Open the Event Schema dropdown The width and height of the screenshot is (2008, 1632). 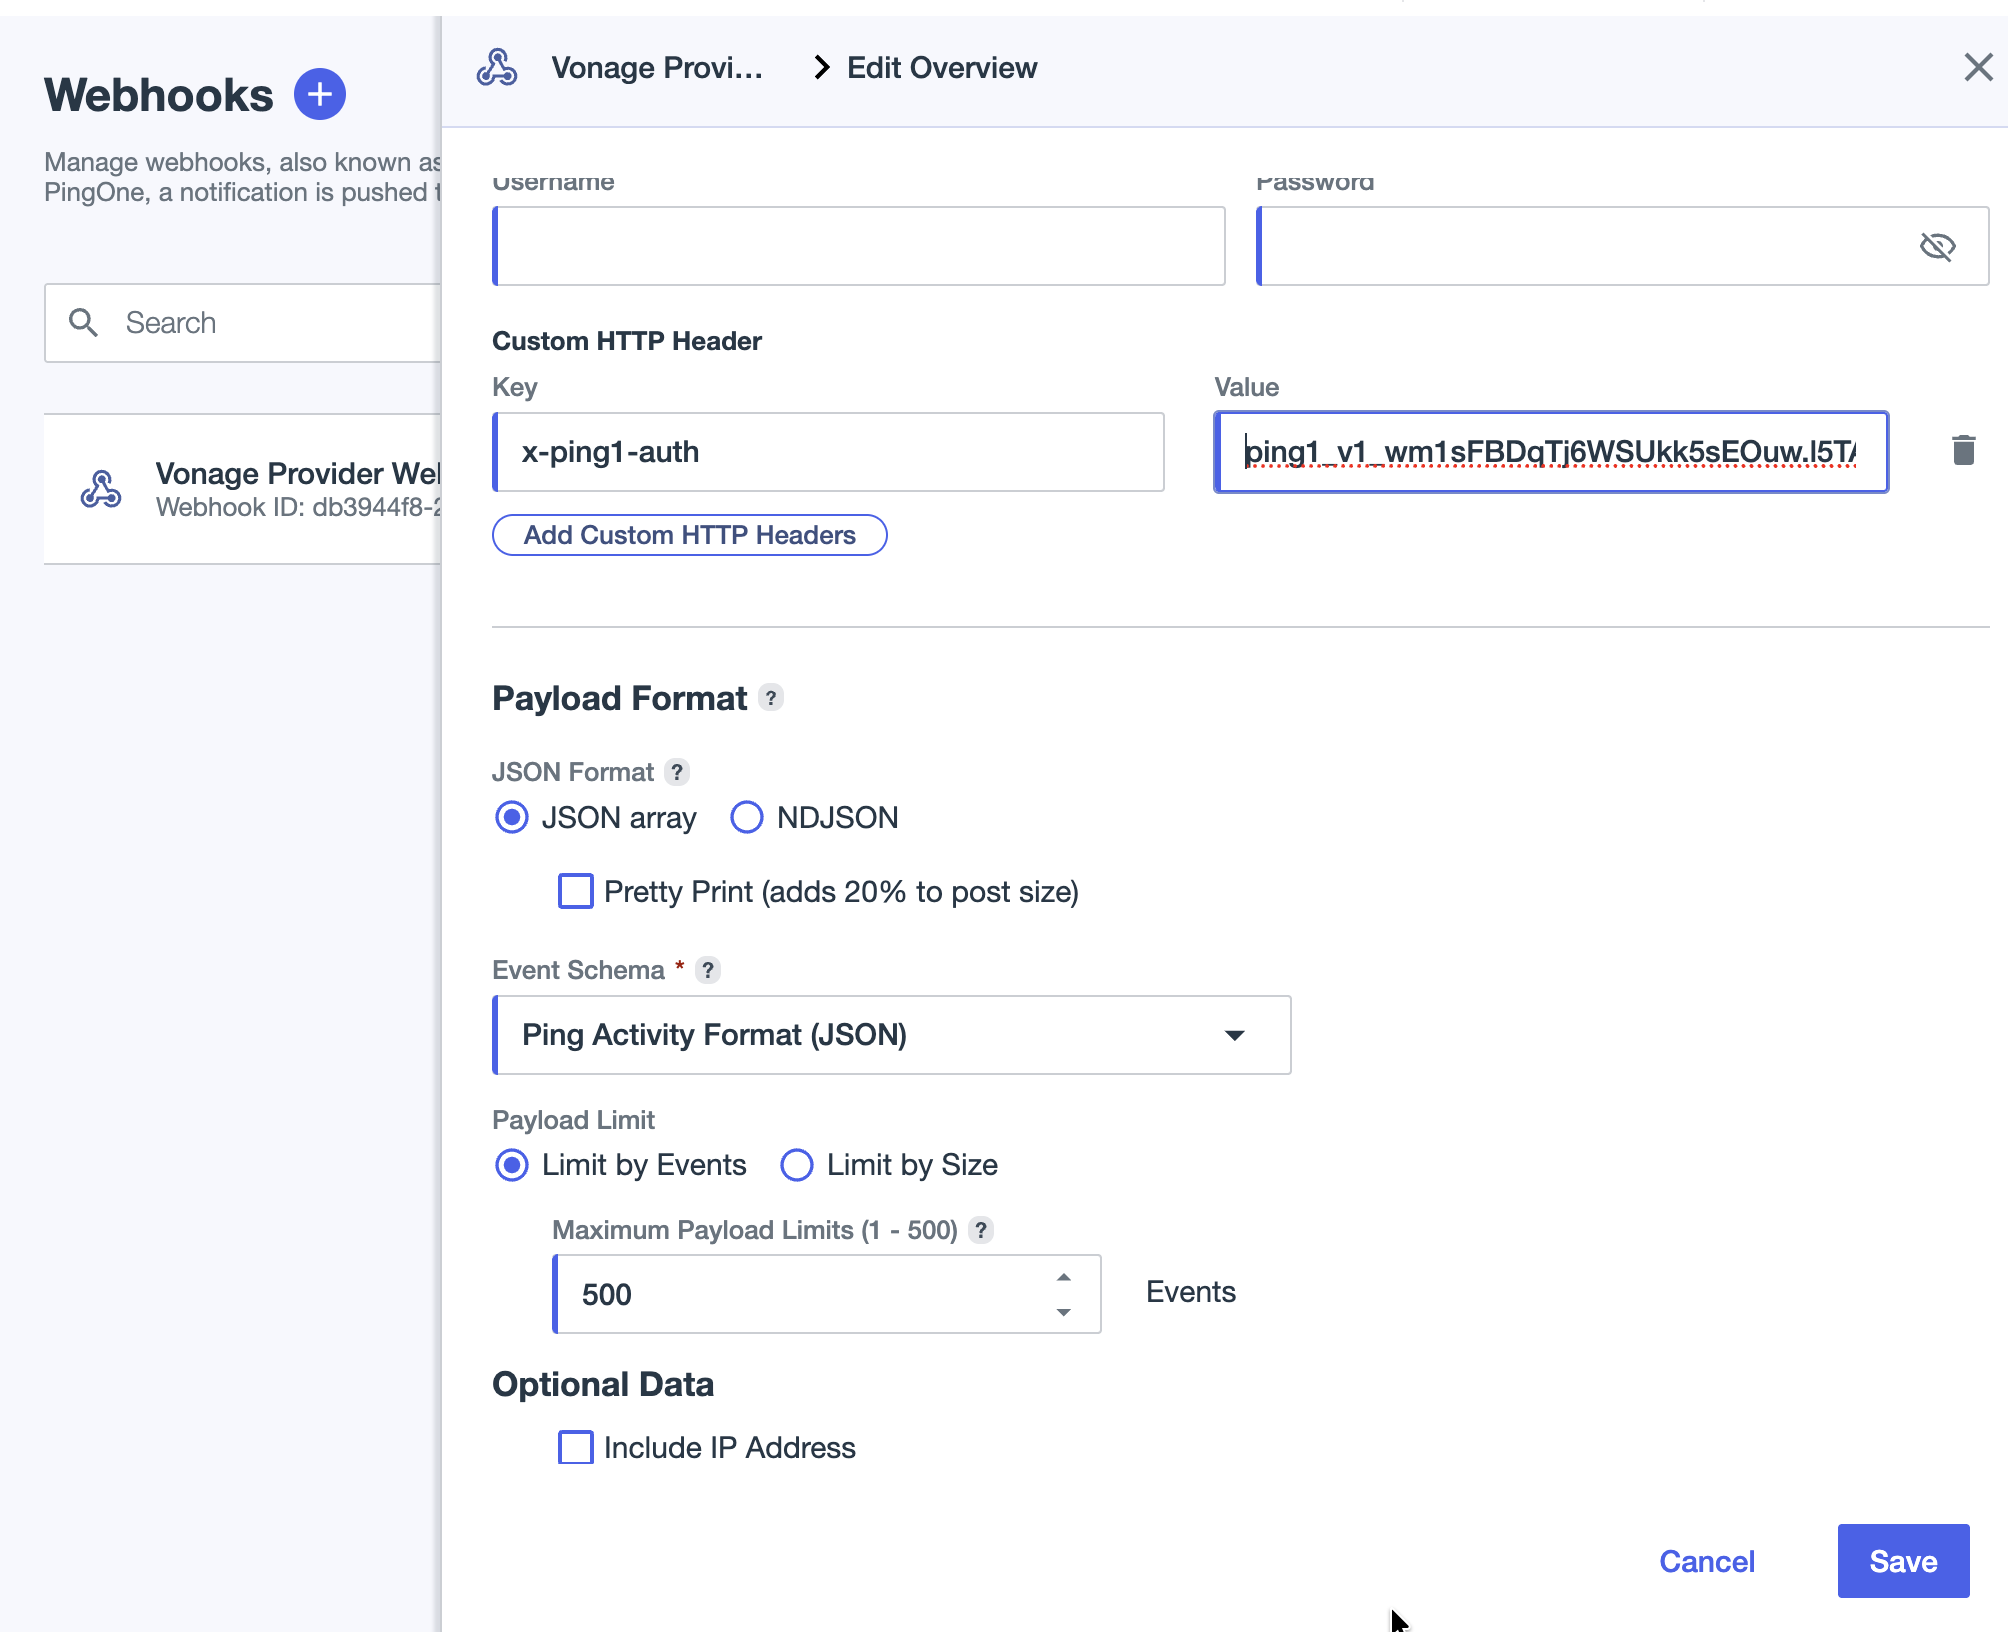892,1035
